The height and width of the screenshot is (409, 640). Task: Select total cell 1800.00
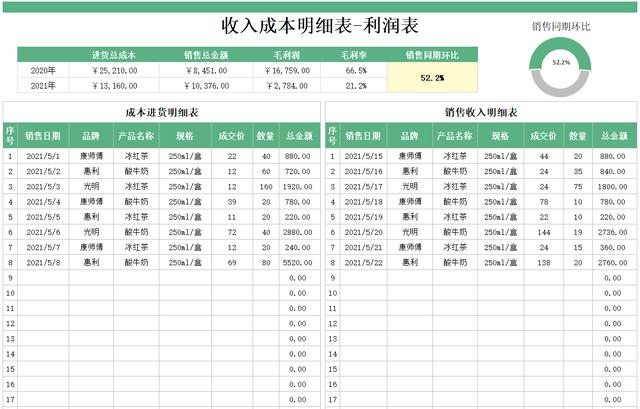point(613,187)
